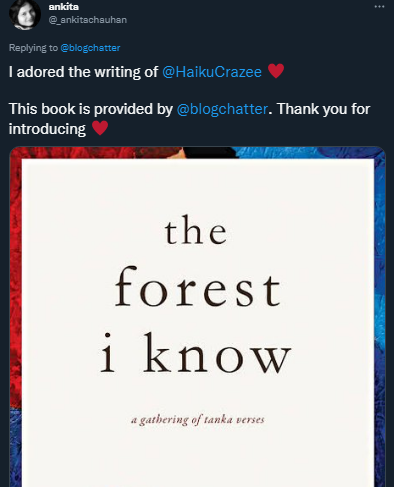Click the red heart after @HaikuCrazee

pos(276,71)
